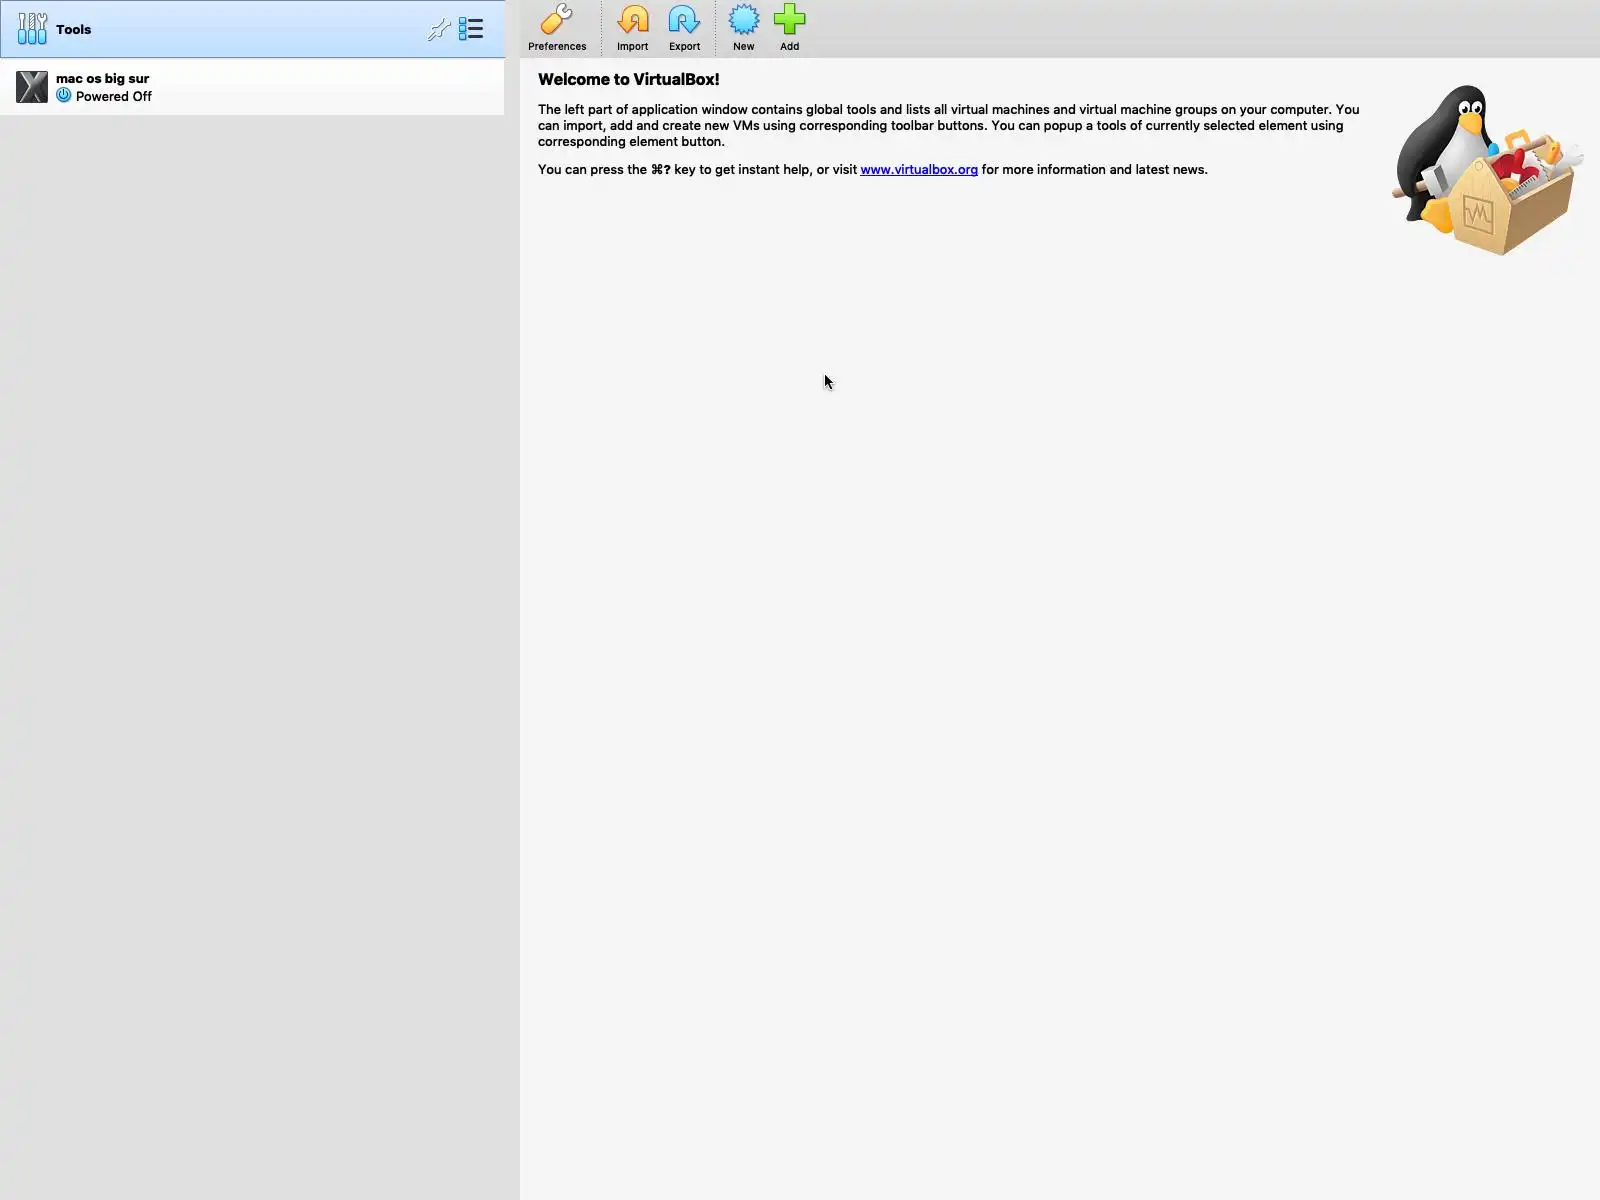Click the Import appliance icon
1600x1200 pixels.
coord(632,20)
